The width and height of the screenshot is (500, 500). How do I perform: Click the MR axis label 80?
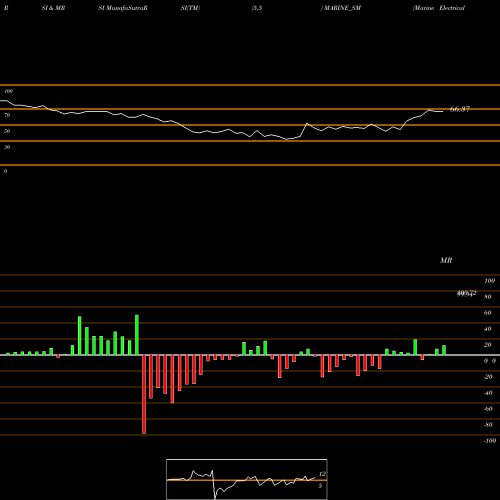tap(487, 297)
